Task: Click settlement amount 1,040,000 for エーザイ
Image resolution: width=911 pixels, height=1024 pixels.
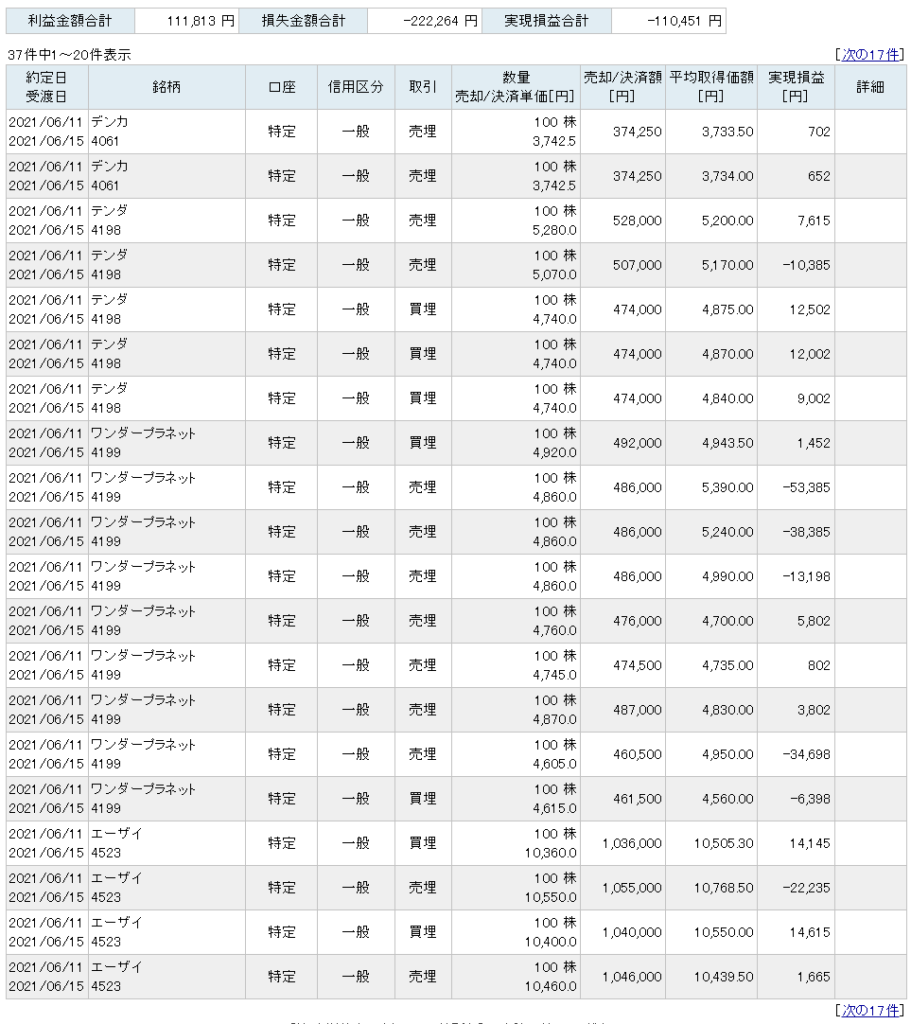Action: [631, 932]
